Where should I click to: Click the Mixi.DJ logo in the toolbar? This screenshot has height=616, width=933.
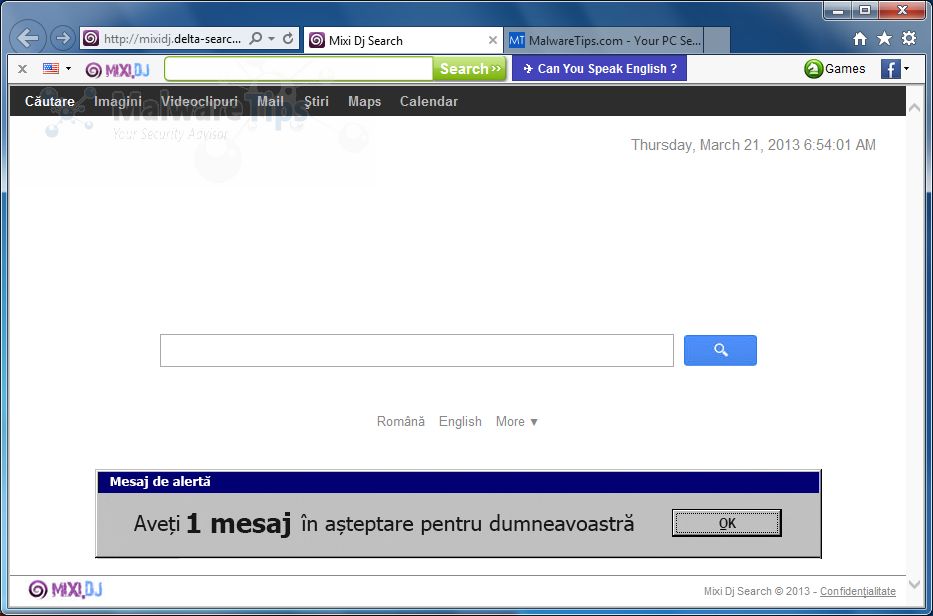pyautogui.click(x=117, y=69)
